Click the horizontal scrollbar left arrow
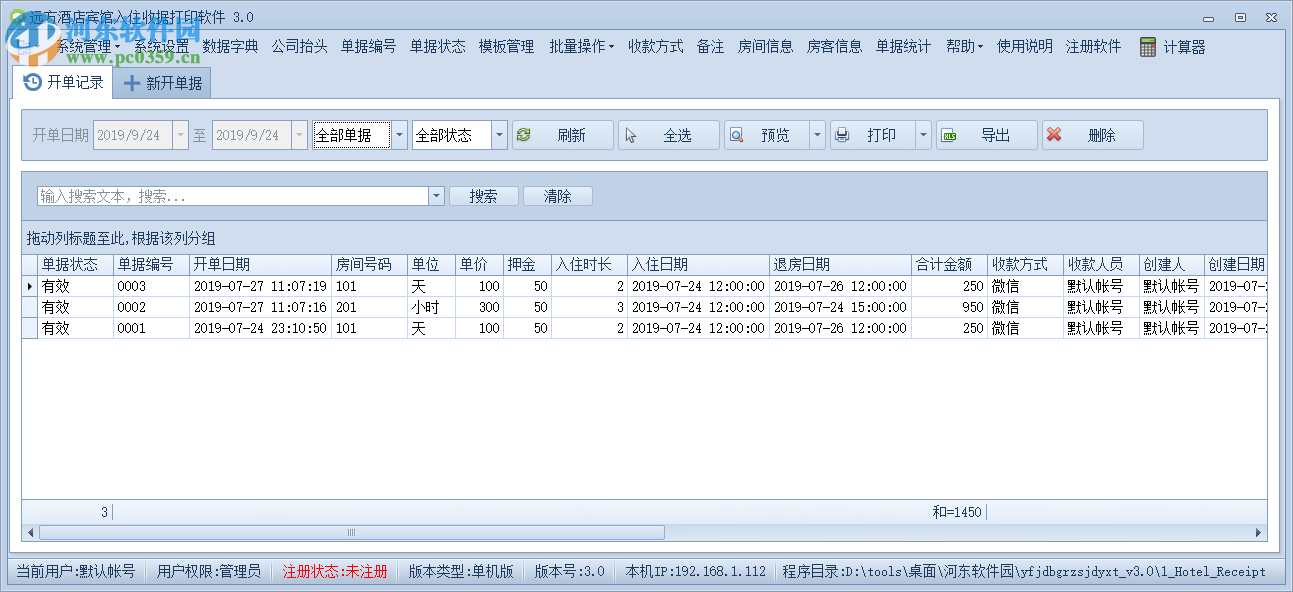1293x592 pixels. pos(30,533)
